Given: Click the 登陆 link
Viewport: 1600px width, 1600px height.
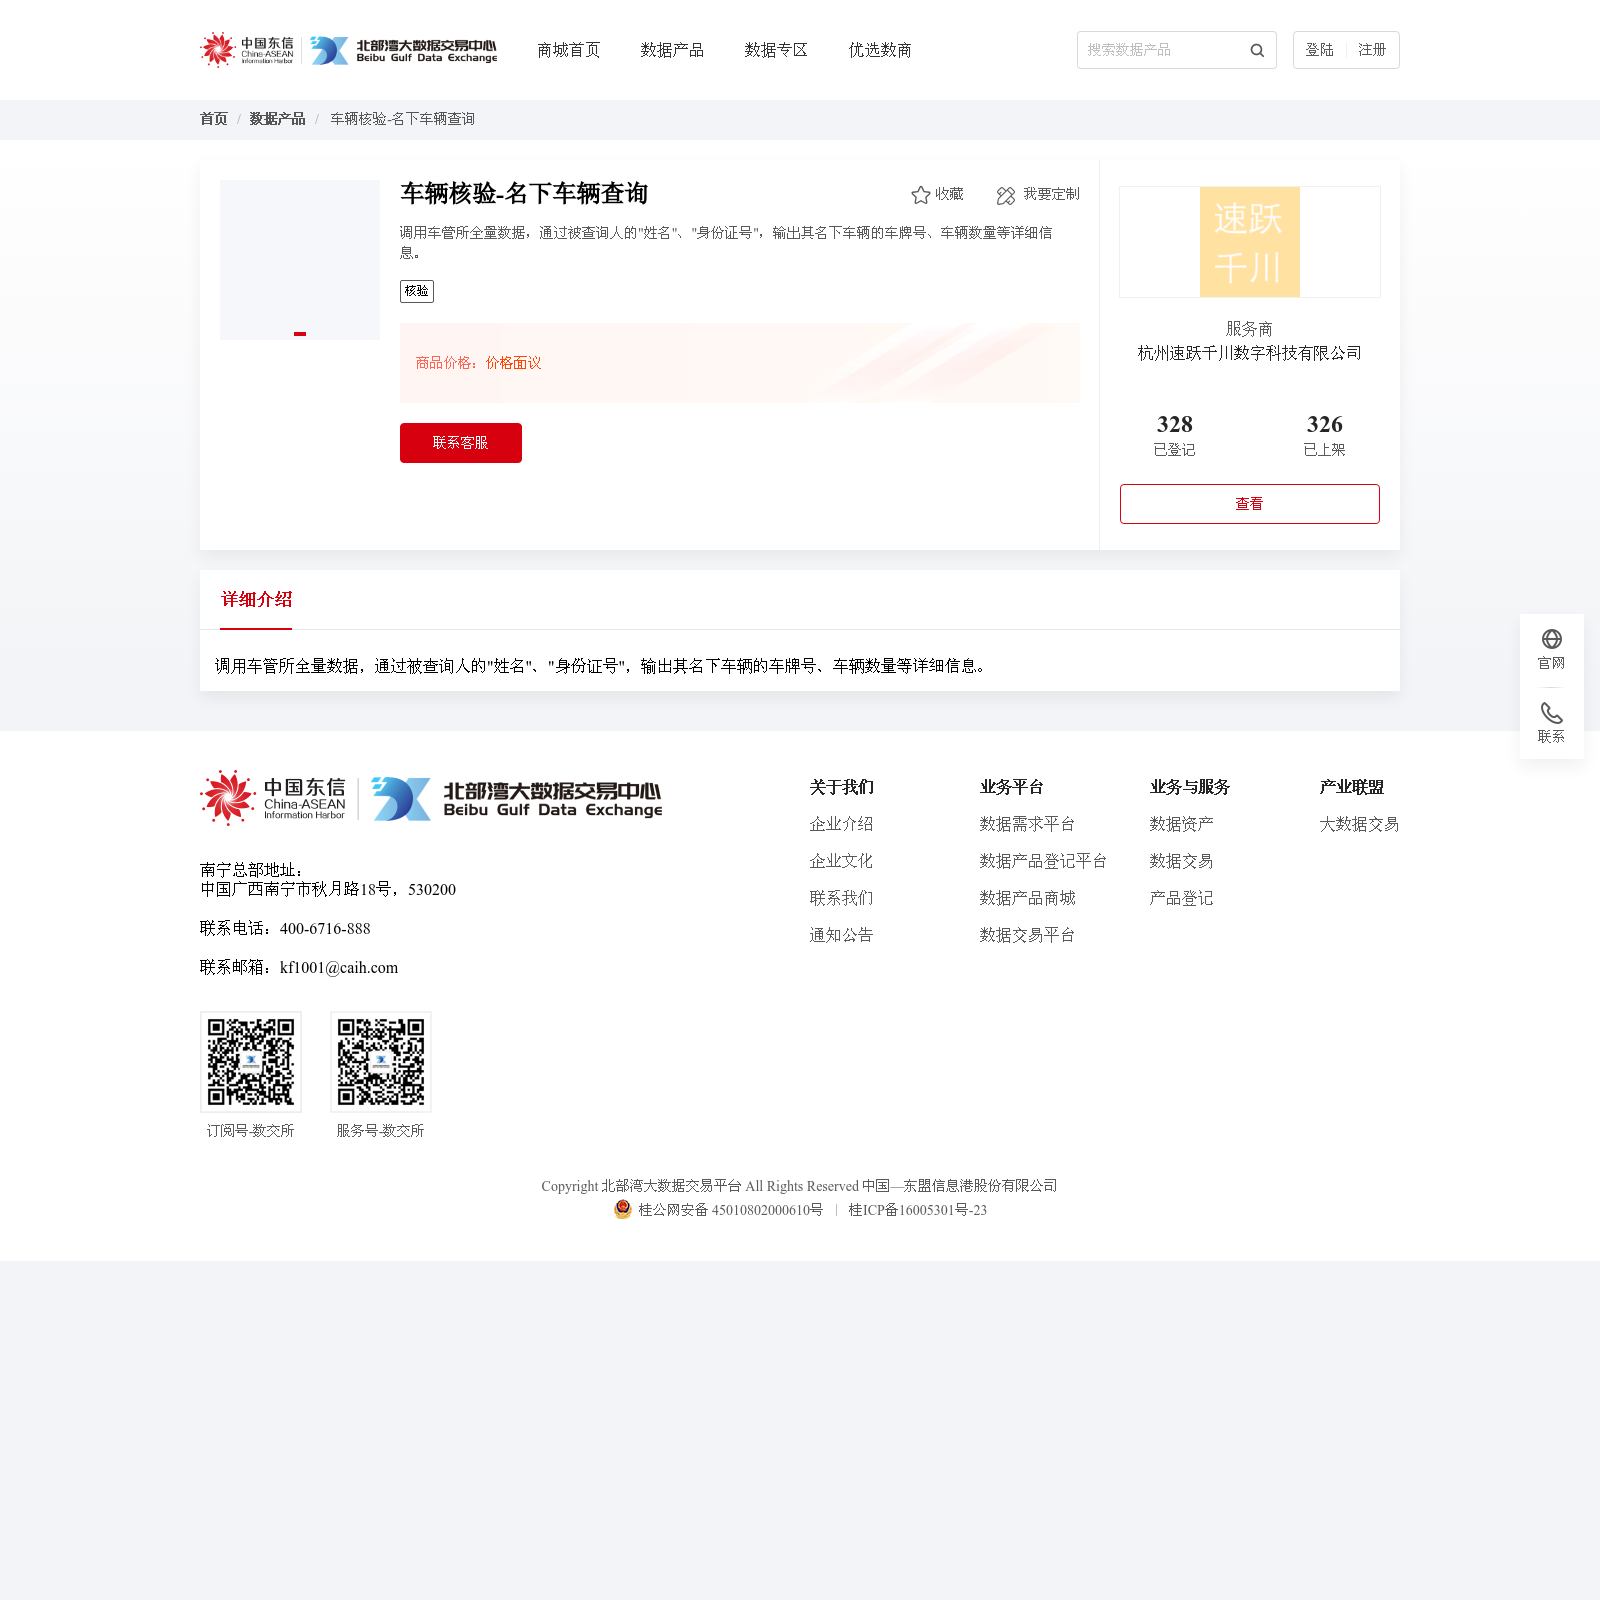Looking at the screenshot, I should (x=1319, y=50).
